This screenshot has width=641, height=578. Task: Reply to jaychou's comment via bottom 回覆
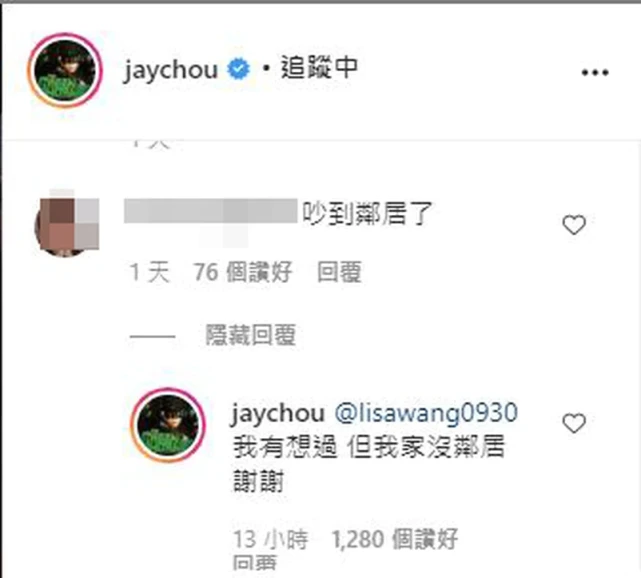pos(255,564)
